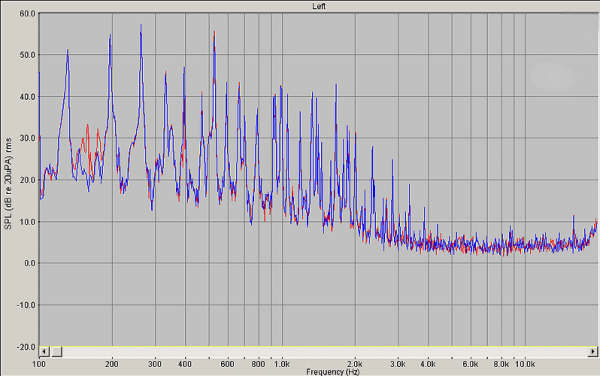
Task: Click the 2.0k label on the frequency axis
Action: coord(355,364)
